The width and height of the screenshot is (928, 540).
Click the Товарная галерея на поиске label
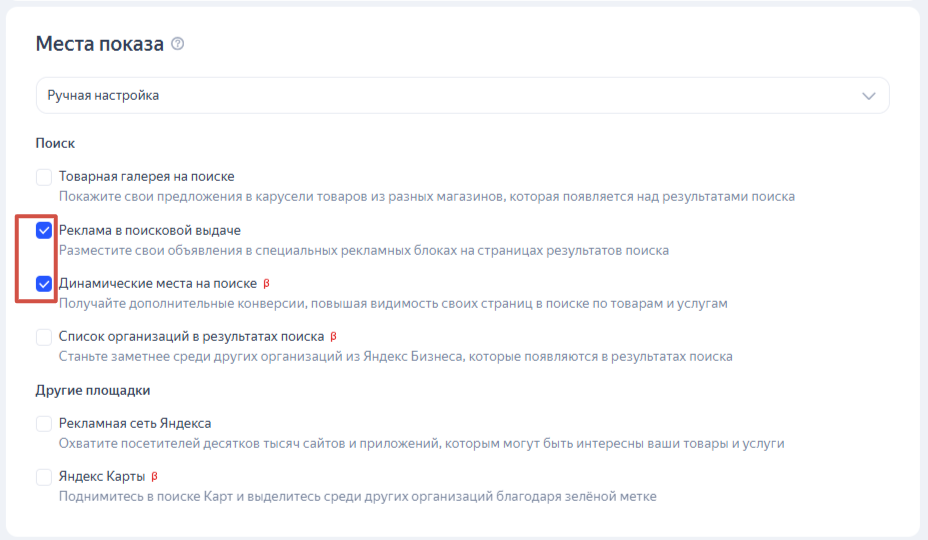[x=146, y=176]
